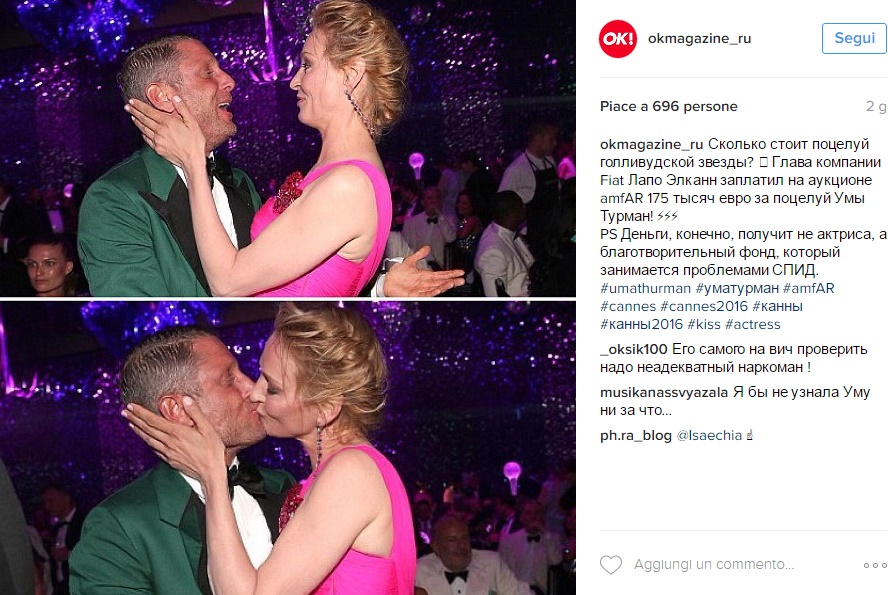The height and width of the screenshot is (595, 888).
Task: Click the bottom kiss photo
Action: (x=288, y=448)
